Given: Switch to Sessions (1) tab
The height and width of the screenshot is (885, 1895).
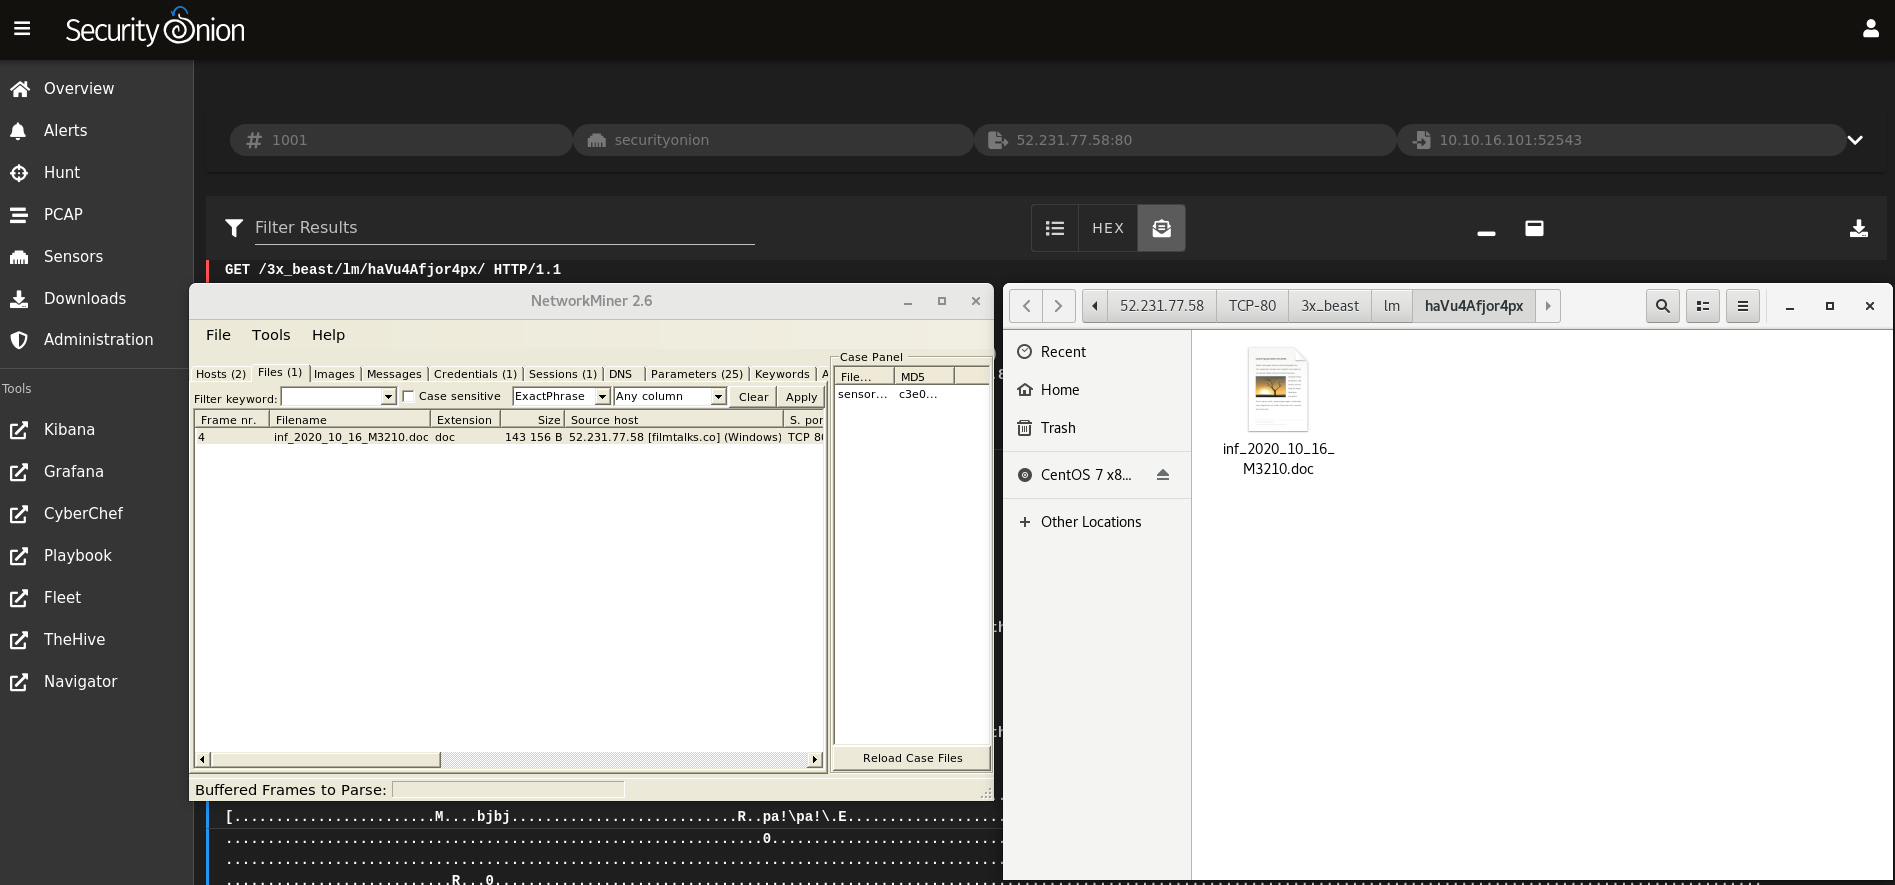Looking at the screenshot, I should tap(562, 374).
